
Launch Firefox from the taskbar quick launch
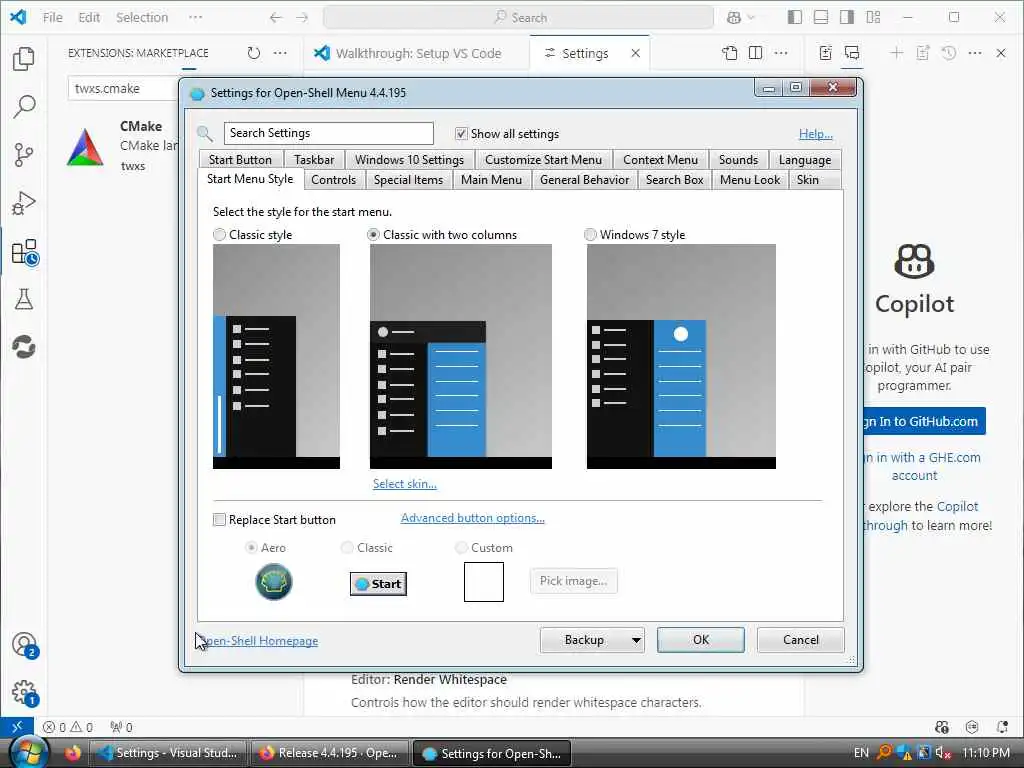[x=72, y=753]
